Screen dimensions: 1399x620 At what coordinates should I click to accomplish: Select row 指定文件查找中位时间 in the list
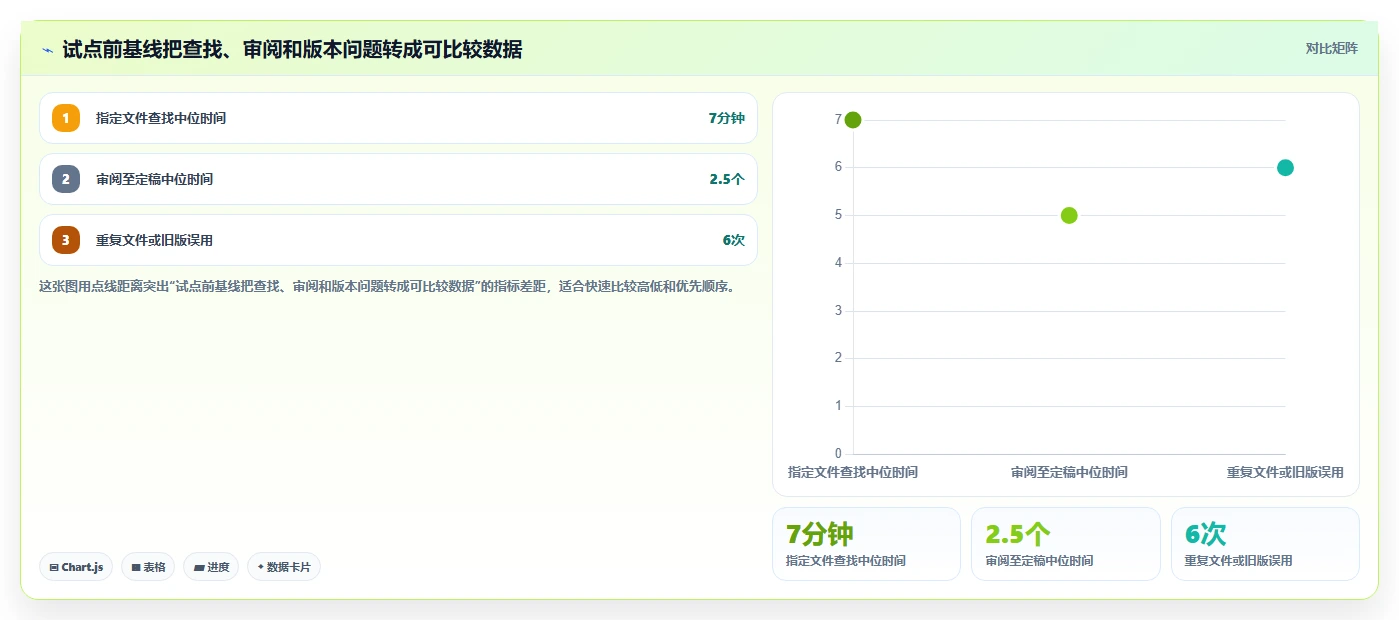coord(398,118)
